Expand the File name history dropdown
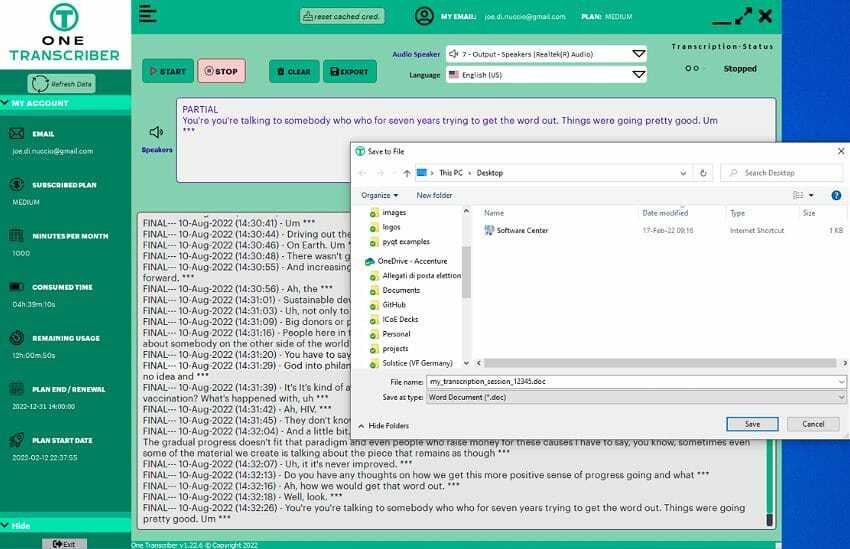The image size is (850, 549). point(841,382)
